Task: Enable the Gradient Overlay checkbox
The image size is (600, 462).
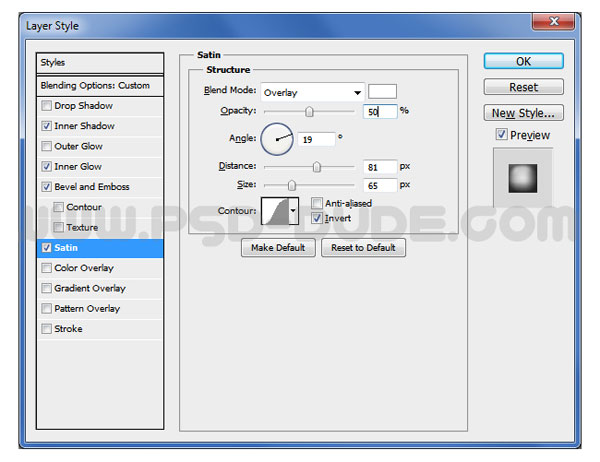Action: coord(46,288)
